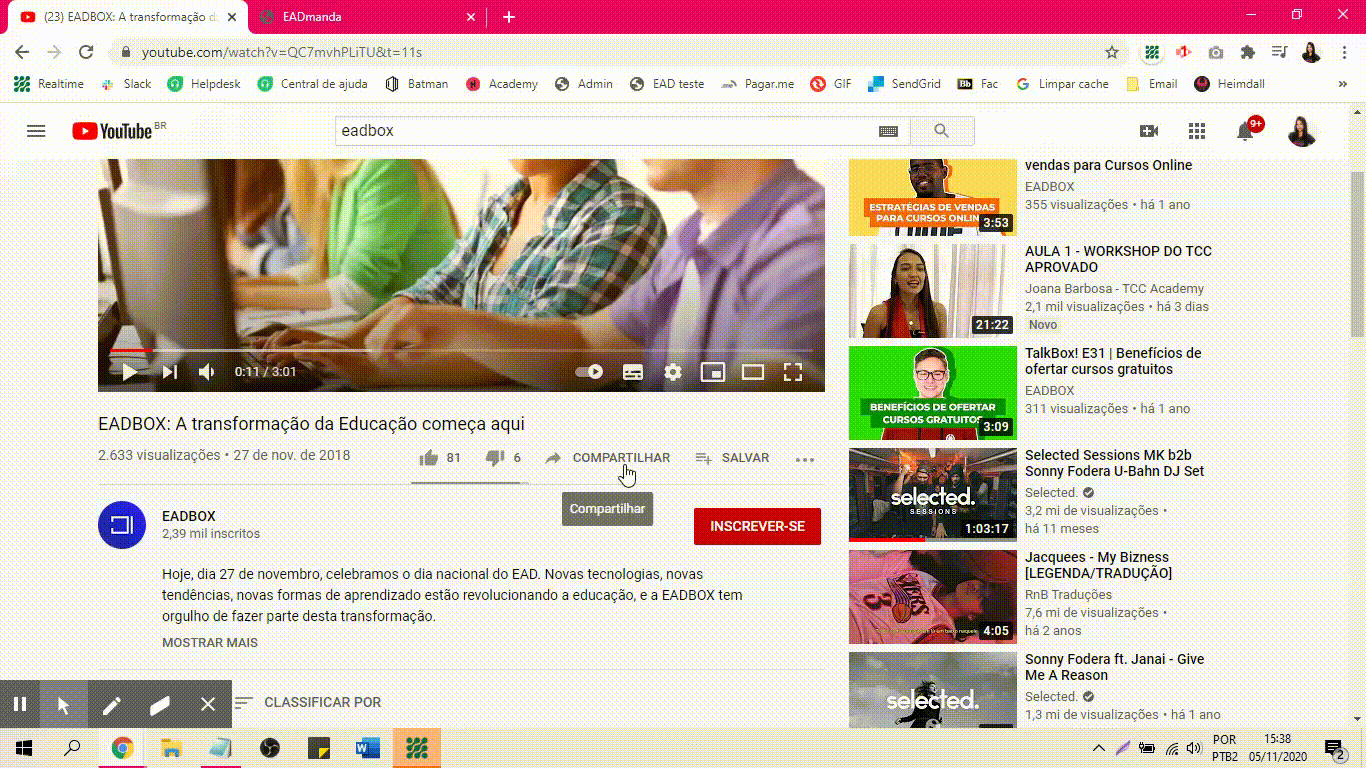This screenshot has height=768, width=1366.
Task: Open Pagar.me bookmark
Action: tap(757, 84)
